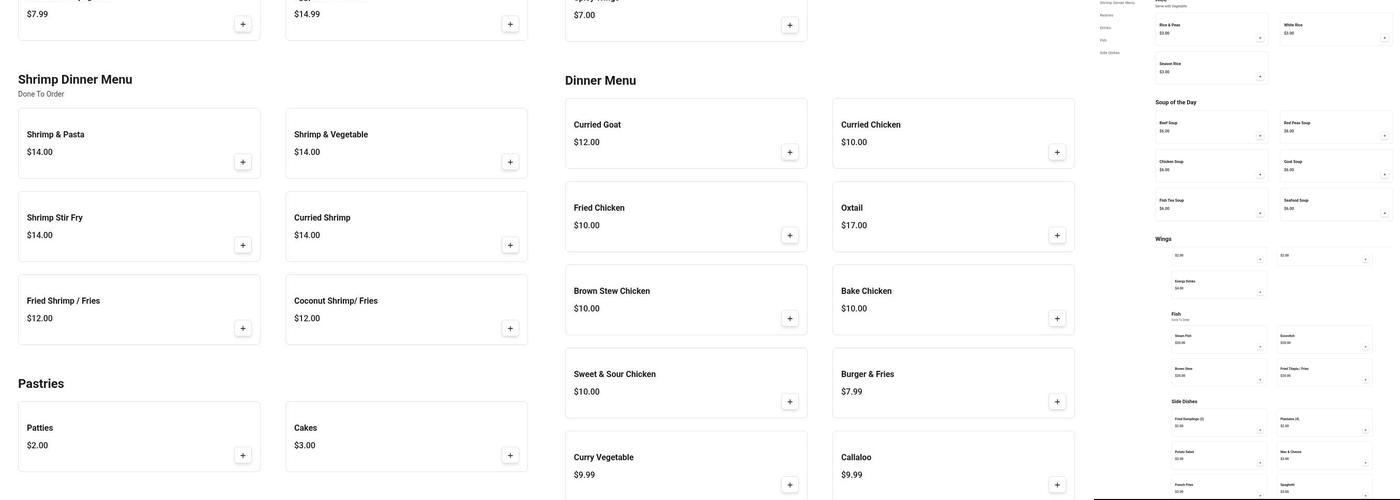
Task: Add Brown Stew Chicken to cart
Action: (790, 319)
